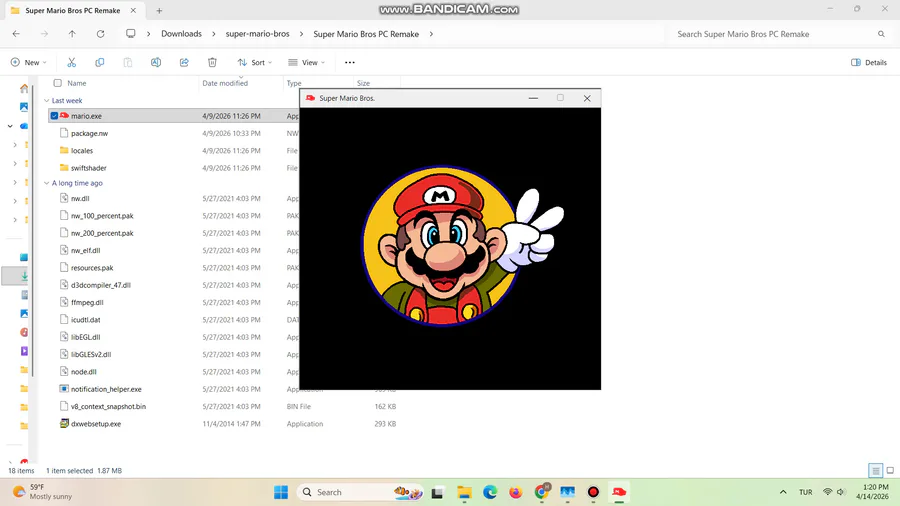The width and height of the screenshot is (900, 506).
Task: Sort by the Date modified column header
Action: pos(225,83)
